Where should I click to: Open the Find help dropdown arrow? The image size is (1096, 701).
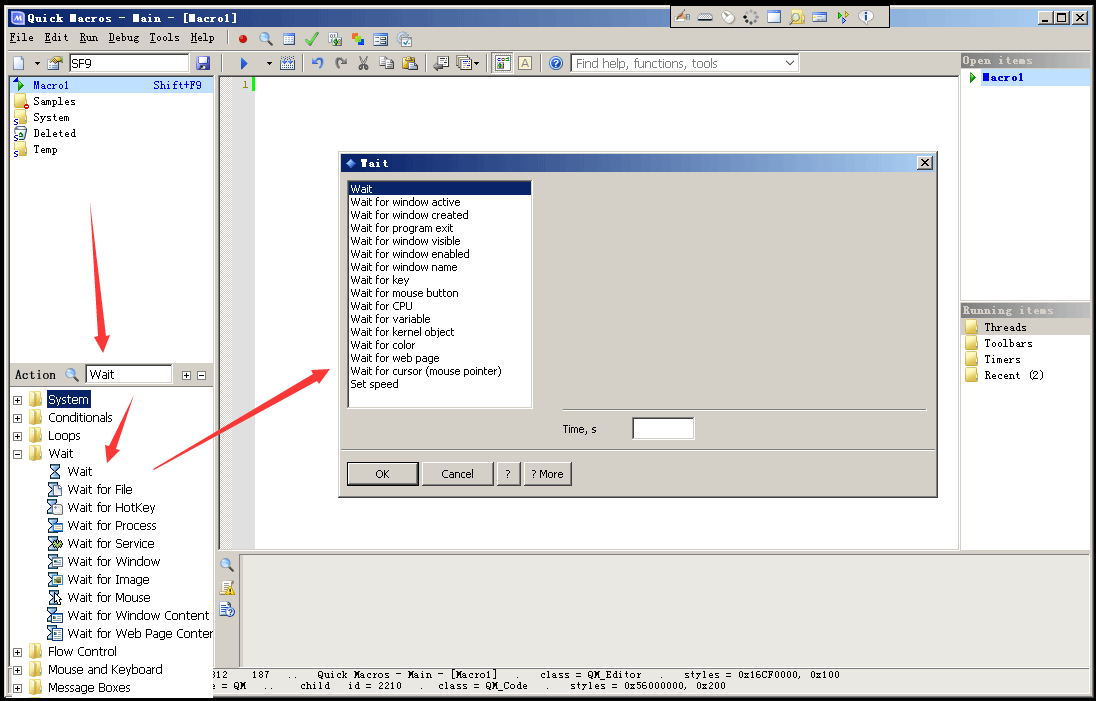(x=790, y=63)
